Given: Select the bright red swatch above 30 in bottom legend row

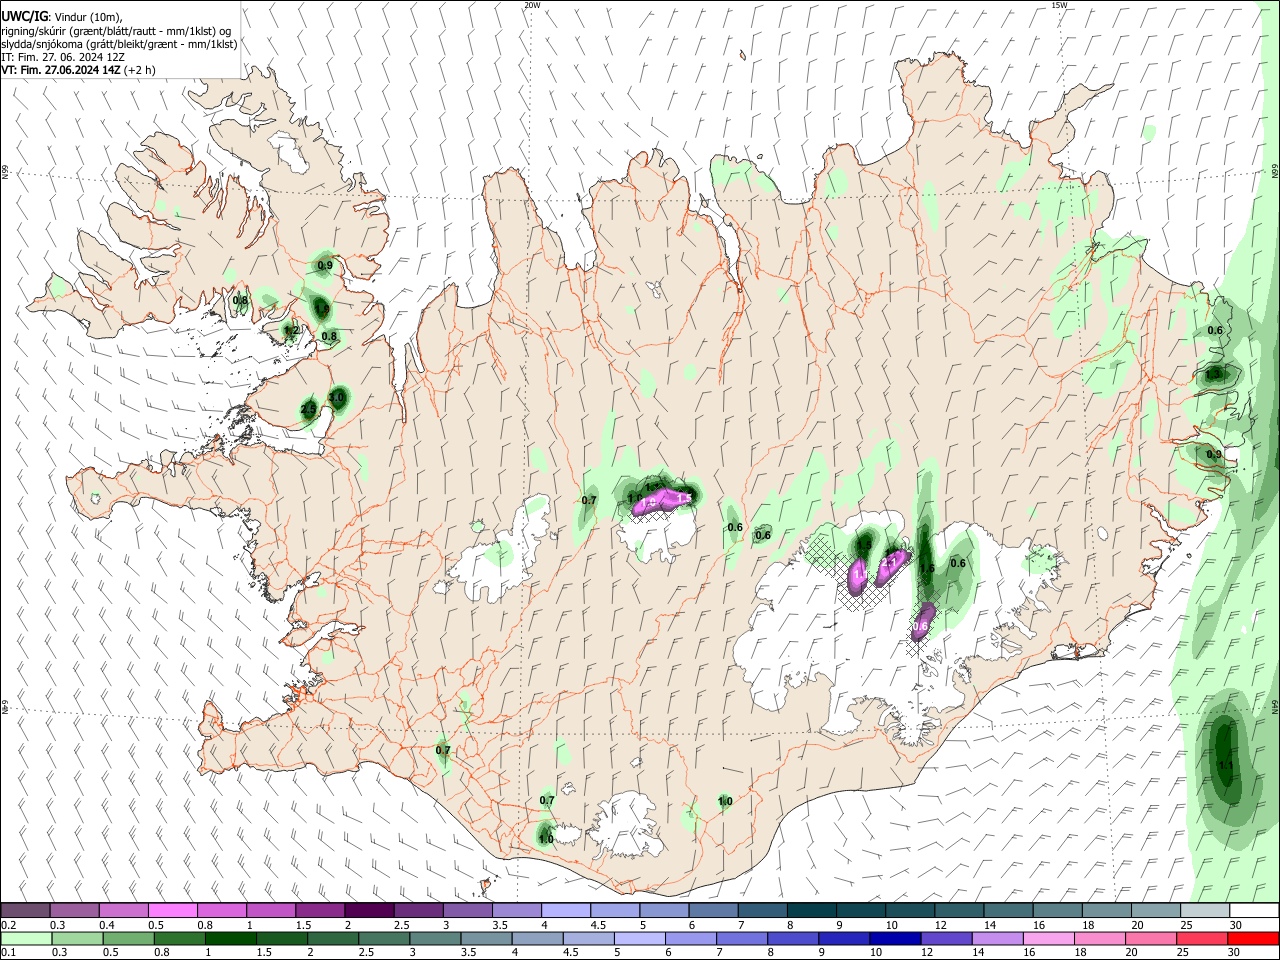Looking at the screenshot, I should (x=1254, y=939).
